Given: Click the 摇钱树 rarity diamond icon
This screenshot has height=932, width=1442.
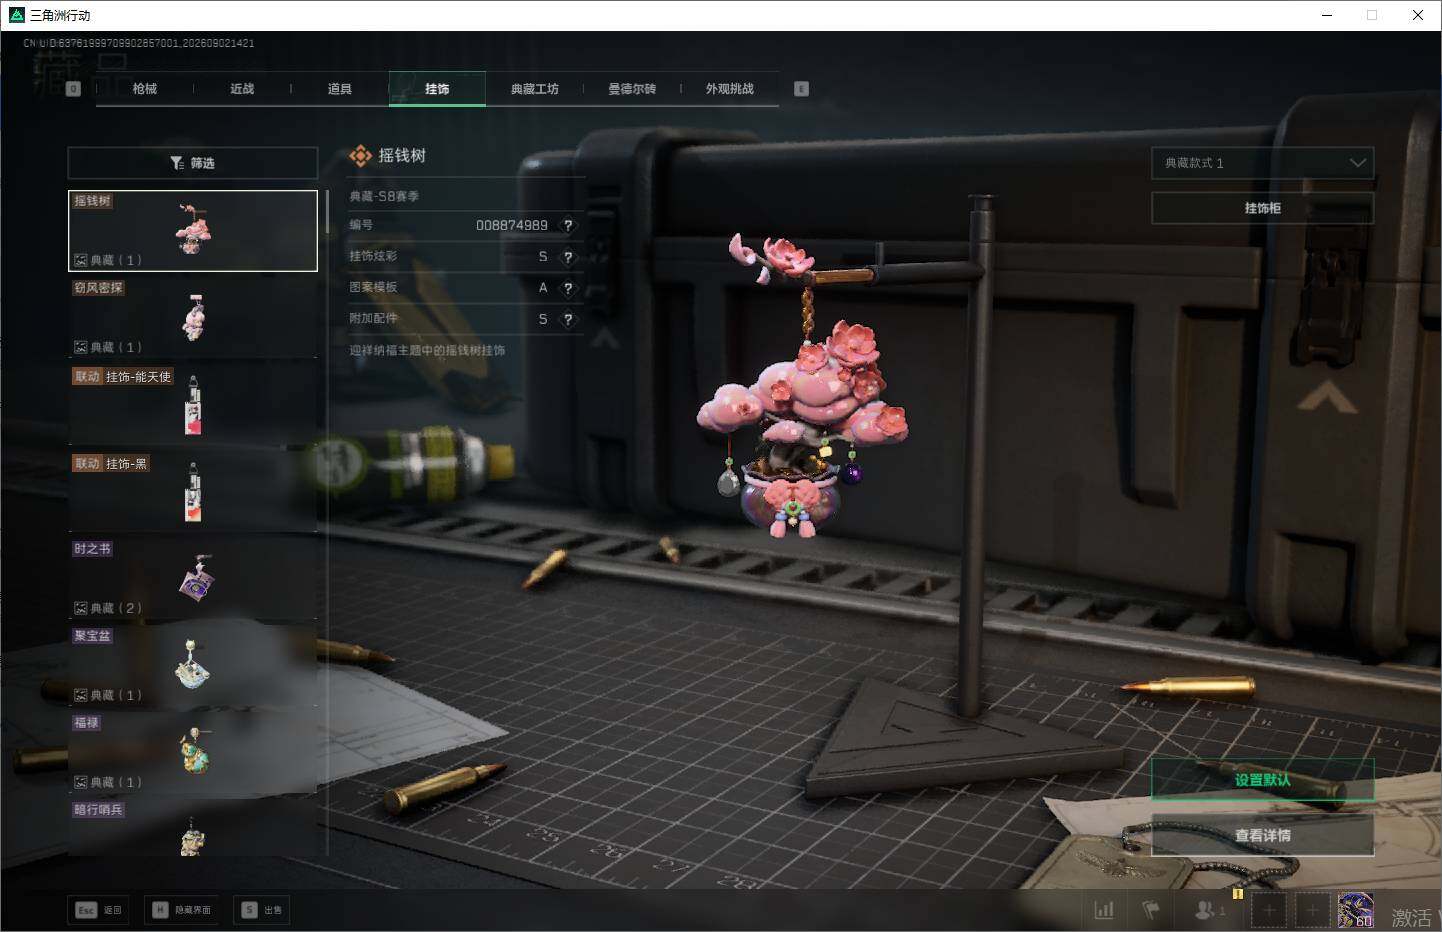Looking at the screenshot, I should pos(360,156).
